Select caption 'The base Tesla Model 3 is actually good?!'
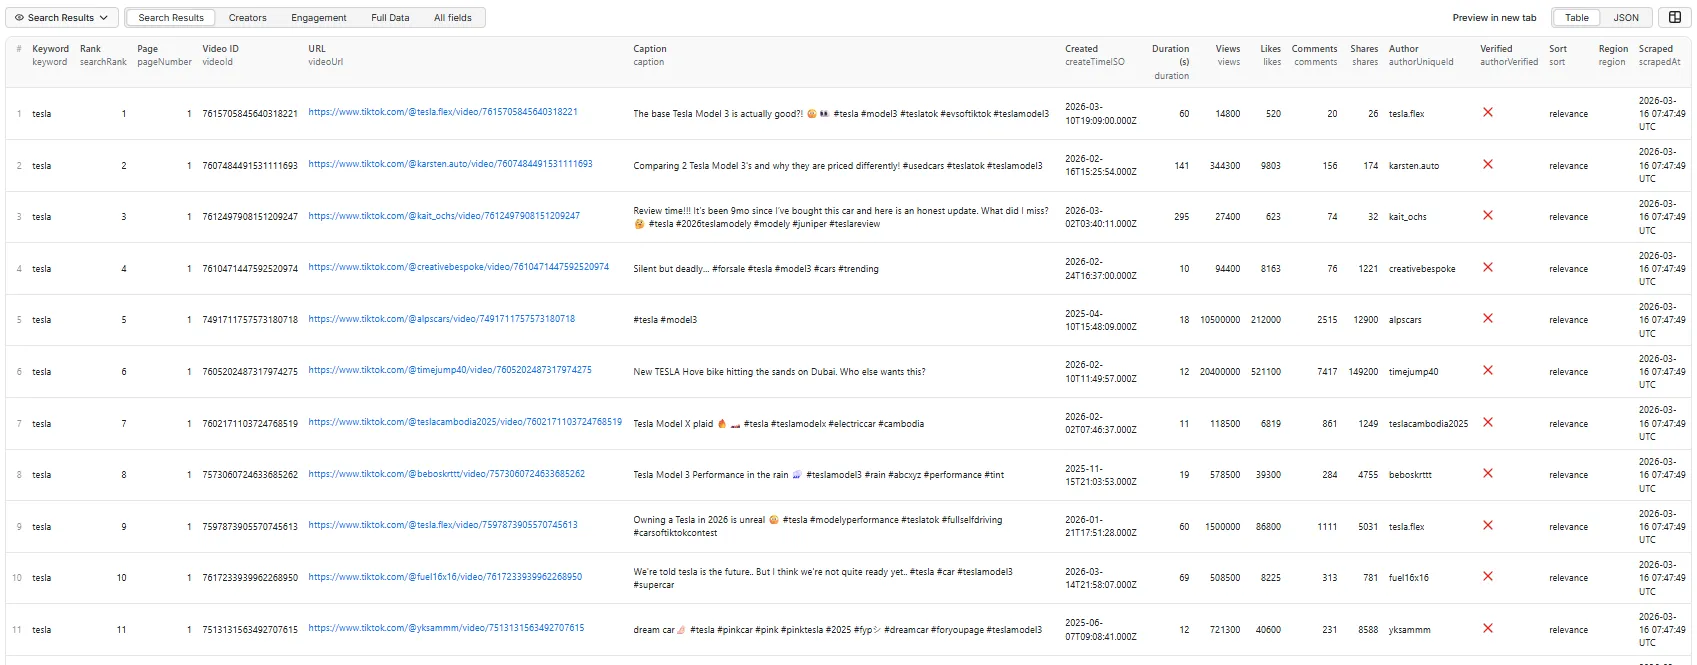Viewport: 1697px width, 665px height. pos(841,114)
